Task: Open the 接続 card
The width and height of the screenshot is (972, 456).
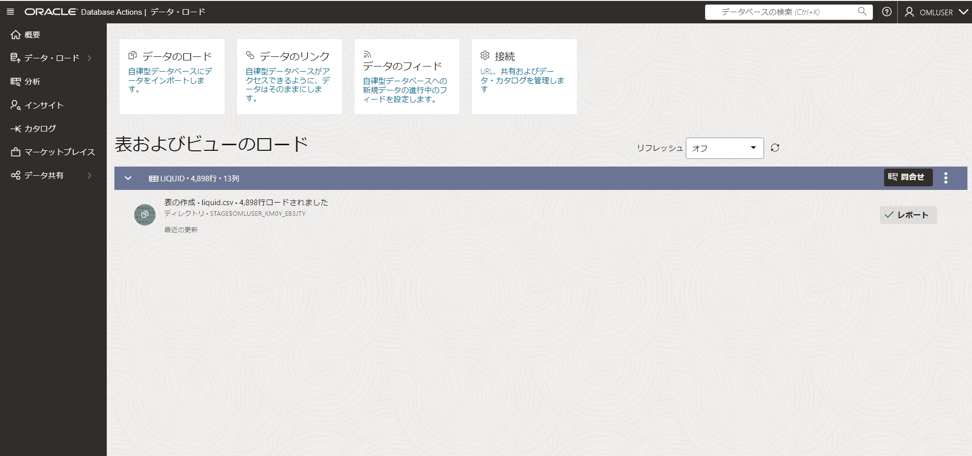Action: pyautogui.click(x=524, y=76)
